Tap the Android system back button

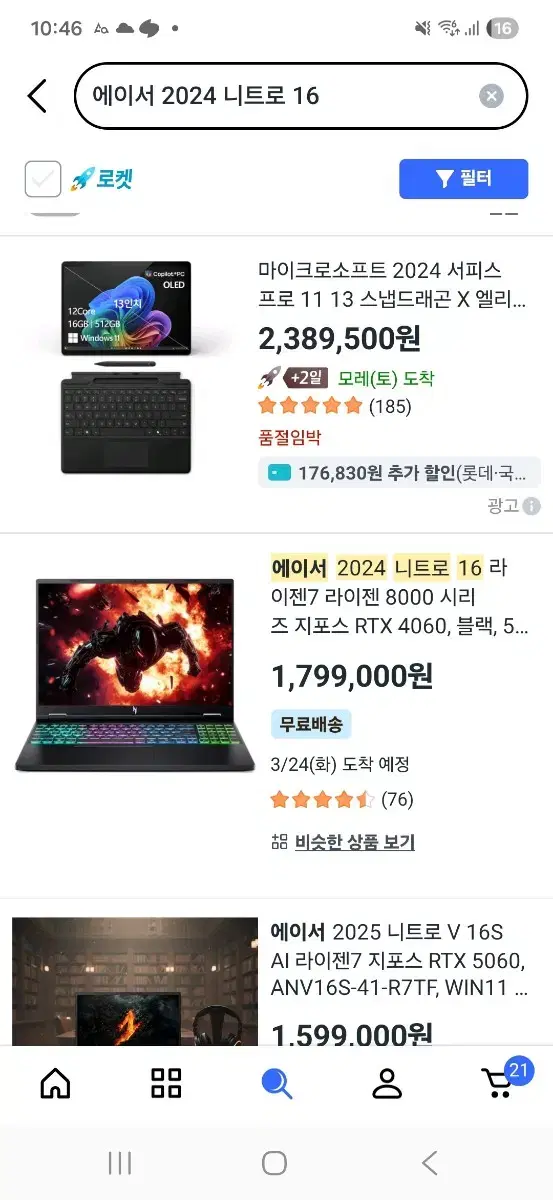[430, 1163]
